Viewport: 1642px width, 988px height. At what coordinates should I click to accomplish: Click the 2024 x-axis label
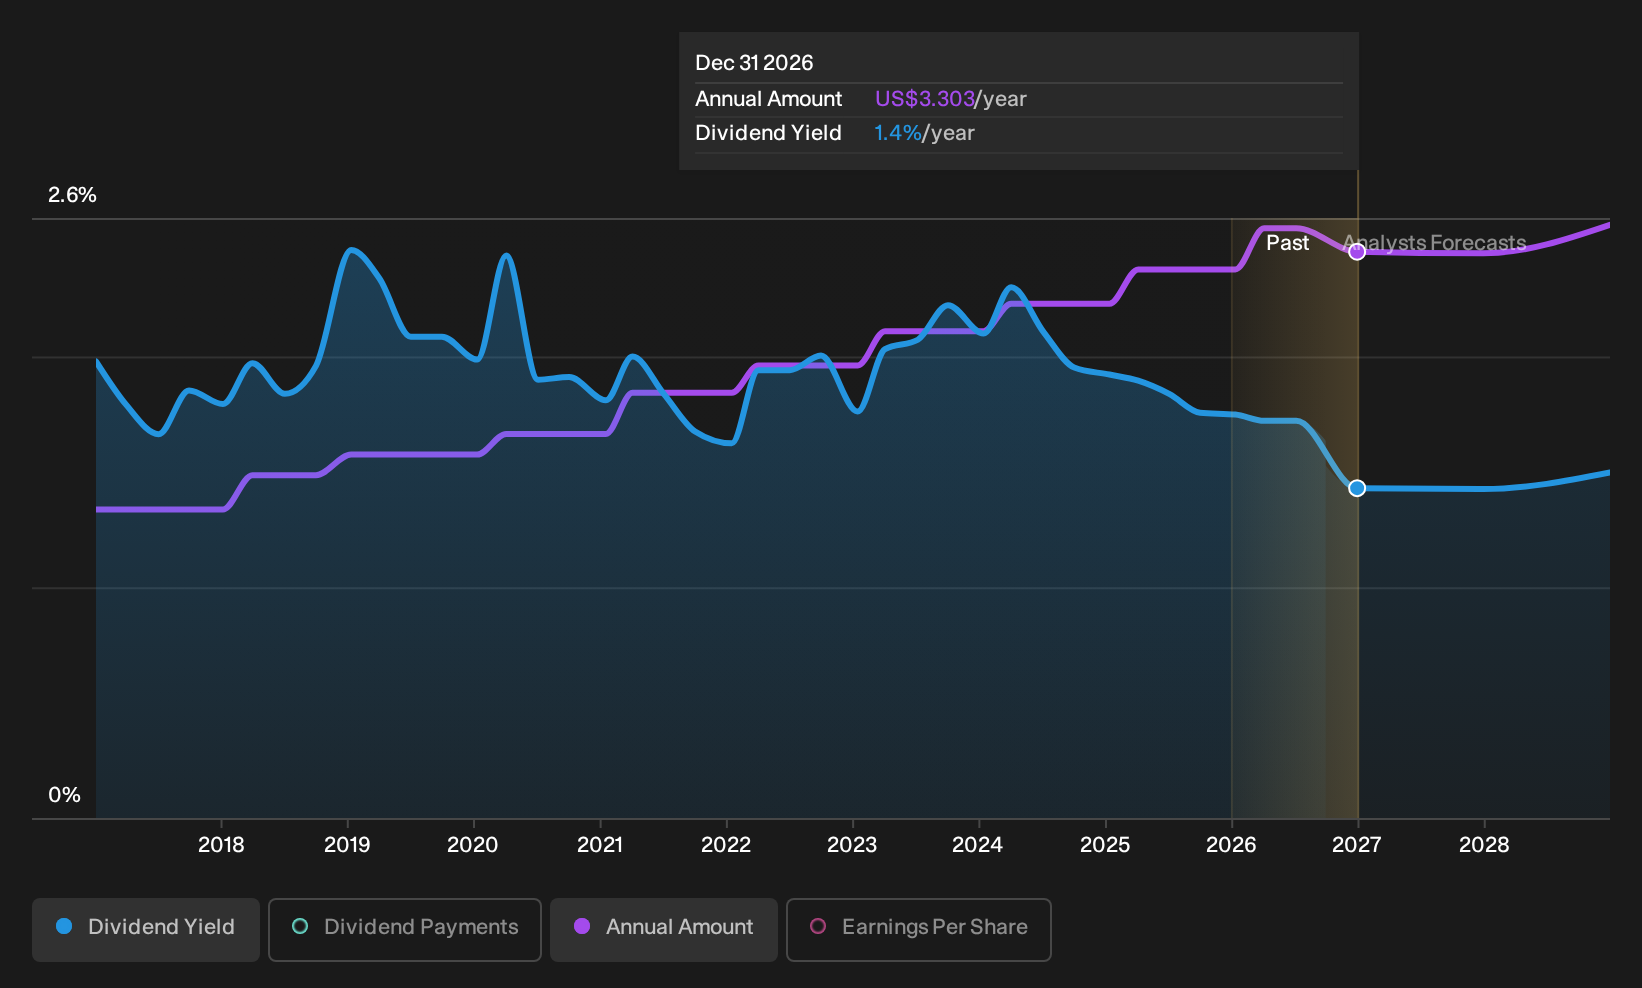pyautogui.click(x=978, y=845)
